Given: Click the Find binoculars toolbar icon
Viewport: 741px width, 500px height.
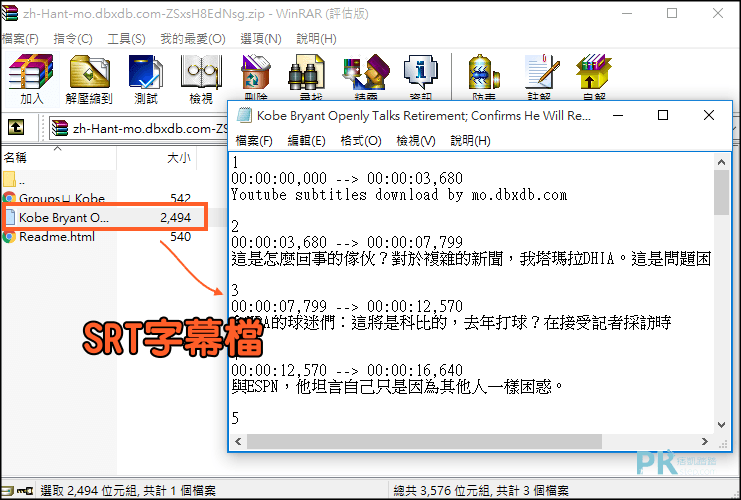Looking at the screenshot, I should coord(307,72).
